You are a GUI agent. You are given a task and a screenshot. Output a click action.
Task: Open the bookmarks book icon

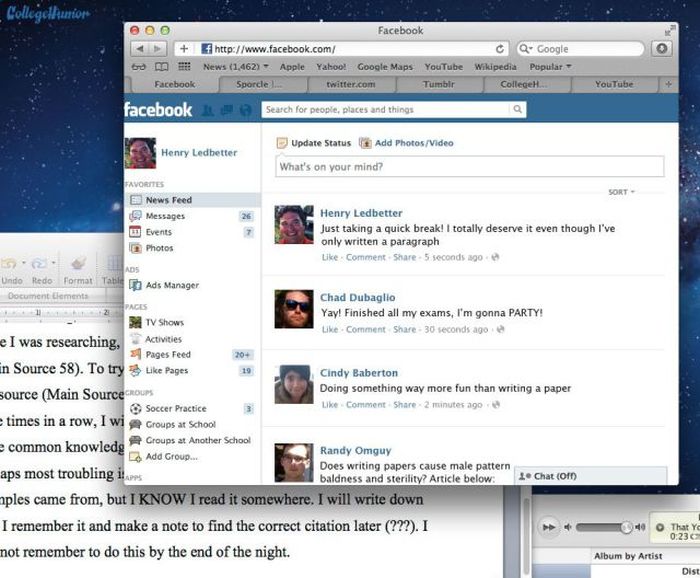point(161,67)
